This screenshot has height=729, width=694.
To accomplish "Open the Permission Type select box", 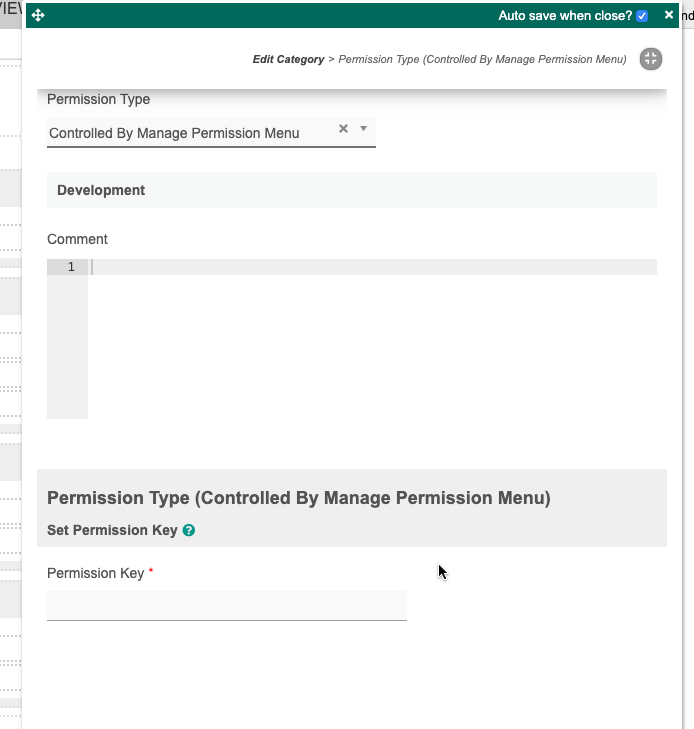I will pos(190,133).
